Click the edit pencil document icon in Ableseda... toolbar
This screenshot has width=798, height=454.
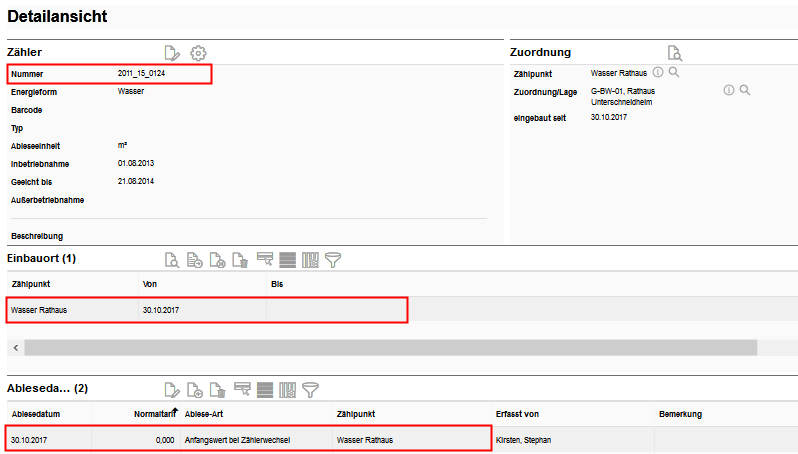click(x=172, y=390)
